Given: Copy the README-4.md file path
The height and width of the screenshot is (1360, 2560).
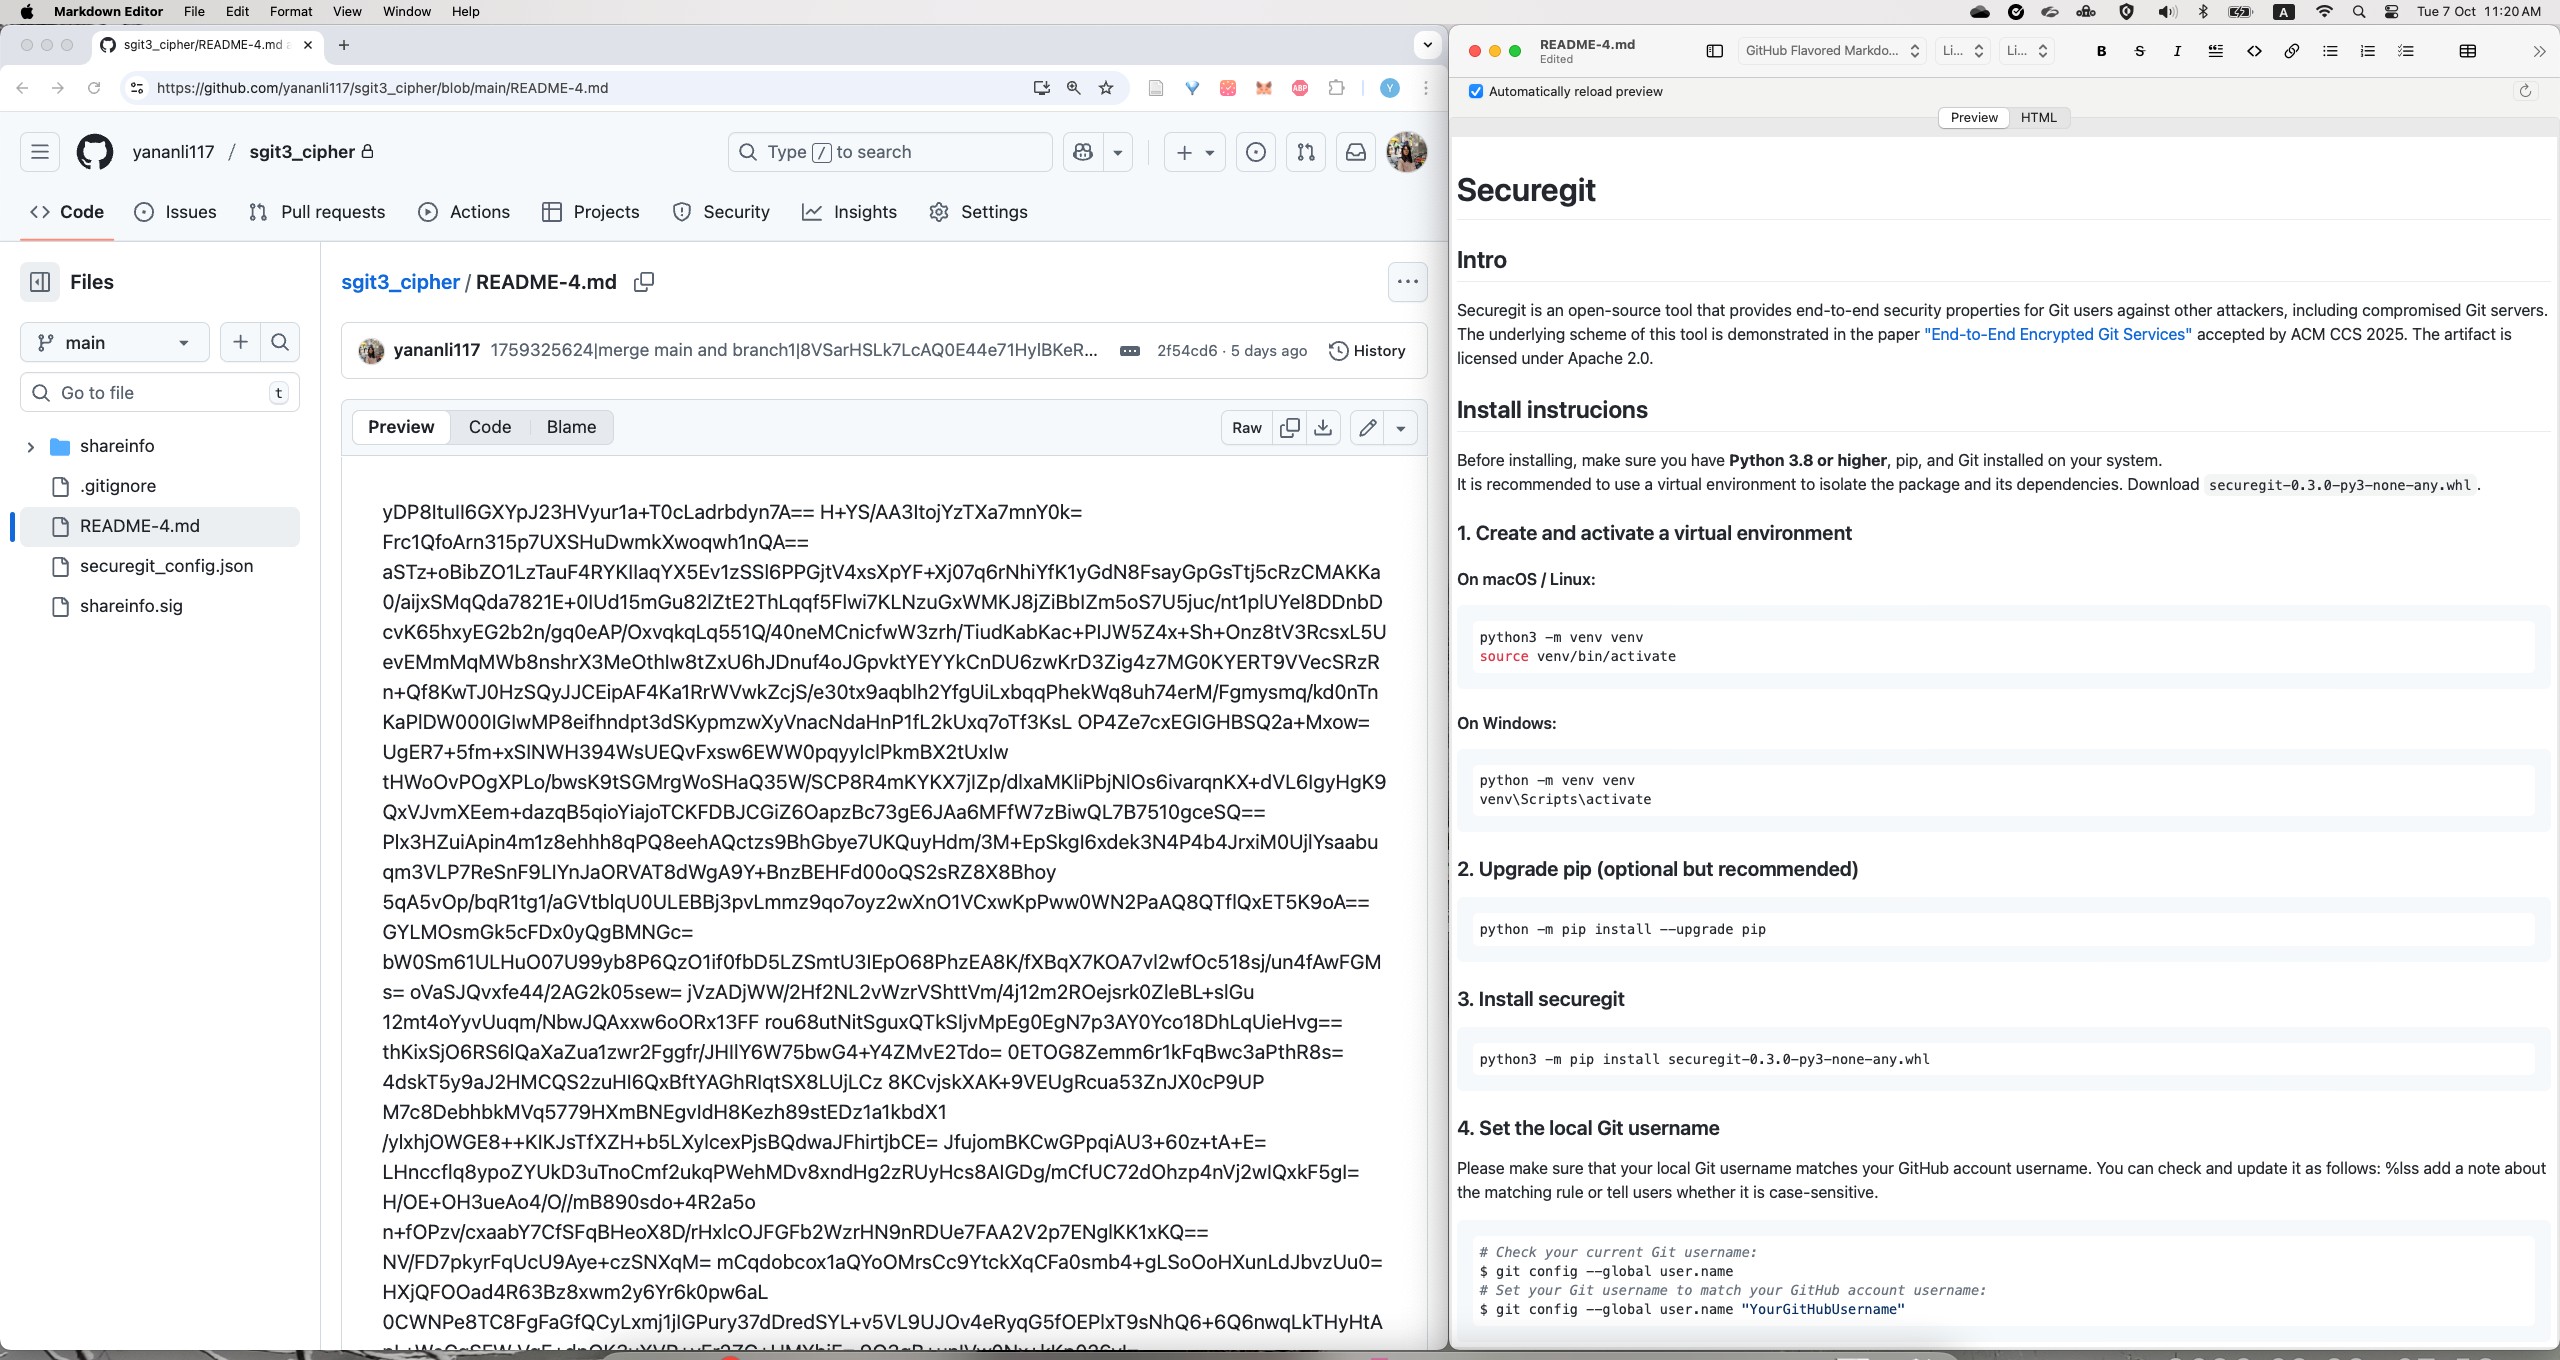Looking at the screenshot, I should [644, 282].
